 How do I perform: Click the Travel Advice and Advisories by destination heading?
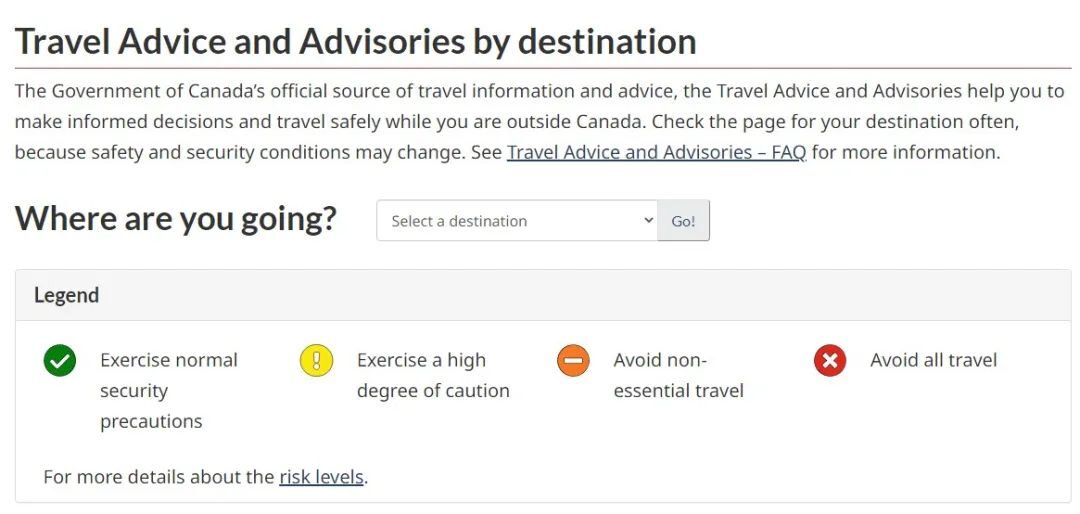pyautogui.click(x=356, y=42)
